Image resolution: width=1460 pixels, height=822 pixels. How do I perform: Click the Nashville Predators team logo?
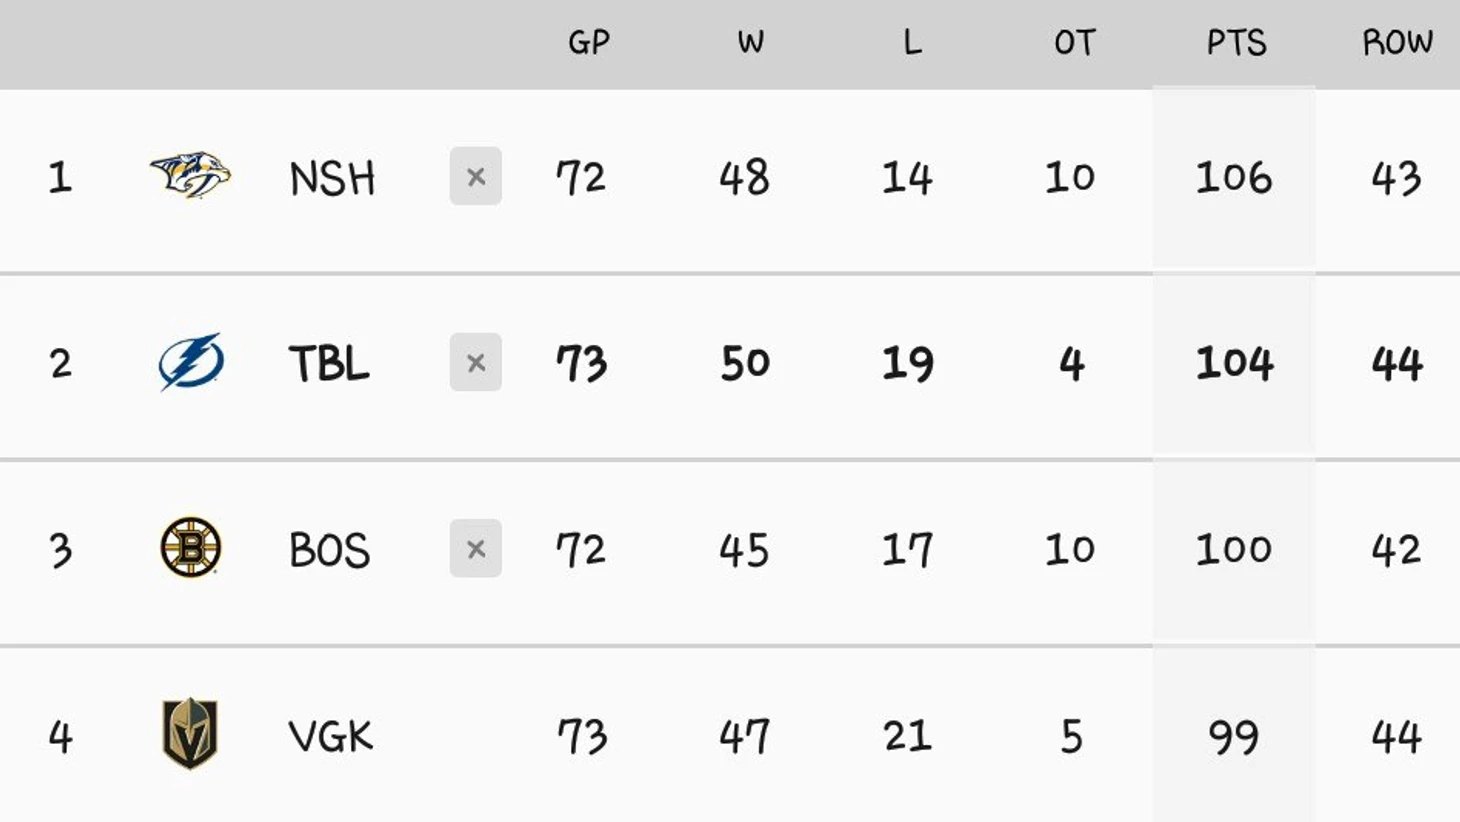(x=190, y=176)
